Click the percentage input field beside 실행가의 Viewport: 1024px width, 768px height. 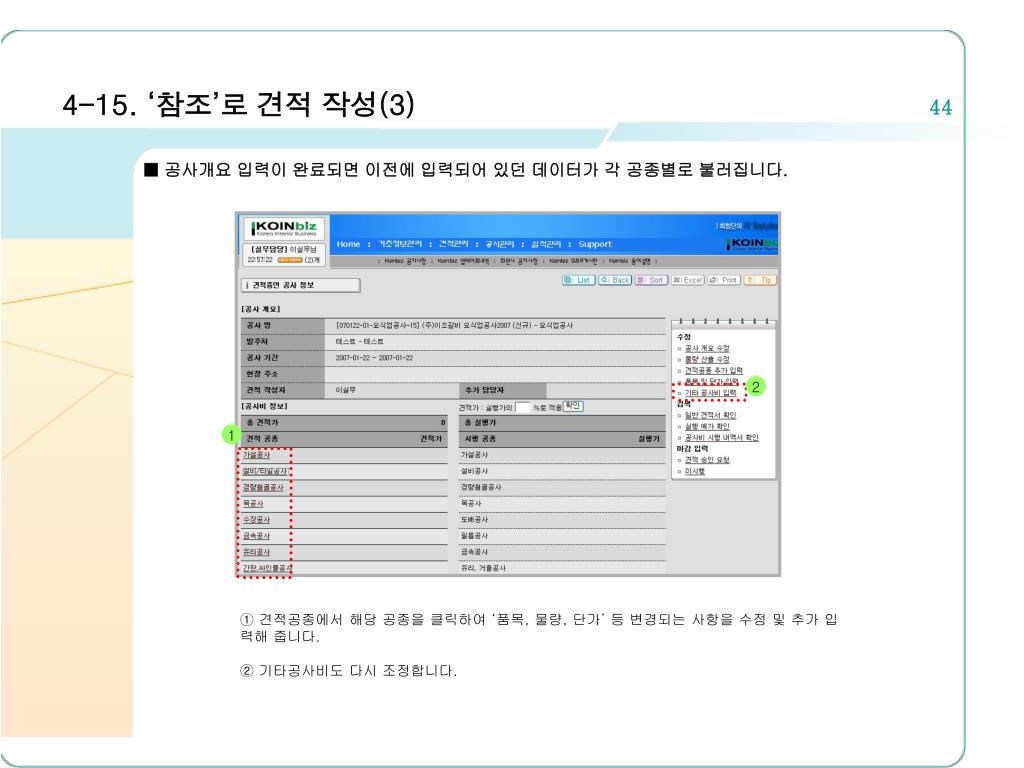[x=522, y=407]
